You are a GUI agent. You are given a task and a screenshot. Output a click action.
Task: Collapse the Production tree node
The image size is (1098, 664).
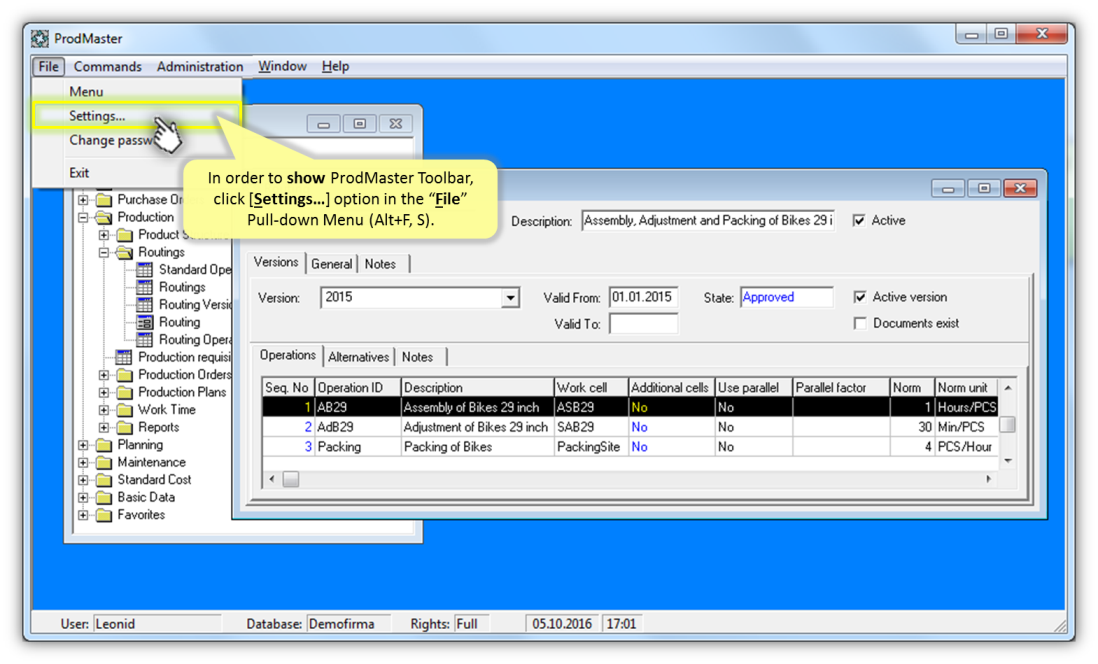pyautogui.click(x=83, y=217)
